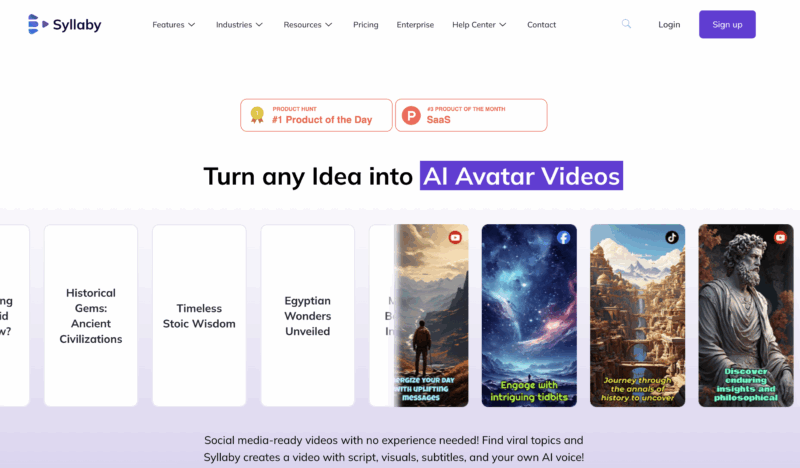The height and width of the screenshot is (468, 800).
Task: Select the Timeless Stoic Wisdom card
Action: [199, 315]
